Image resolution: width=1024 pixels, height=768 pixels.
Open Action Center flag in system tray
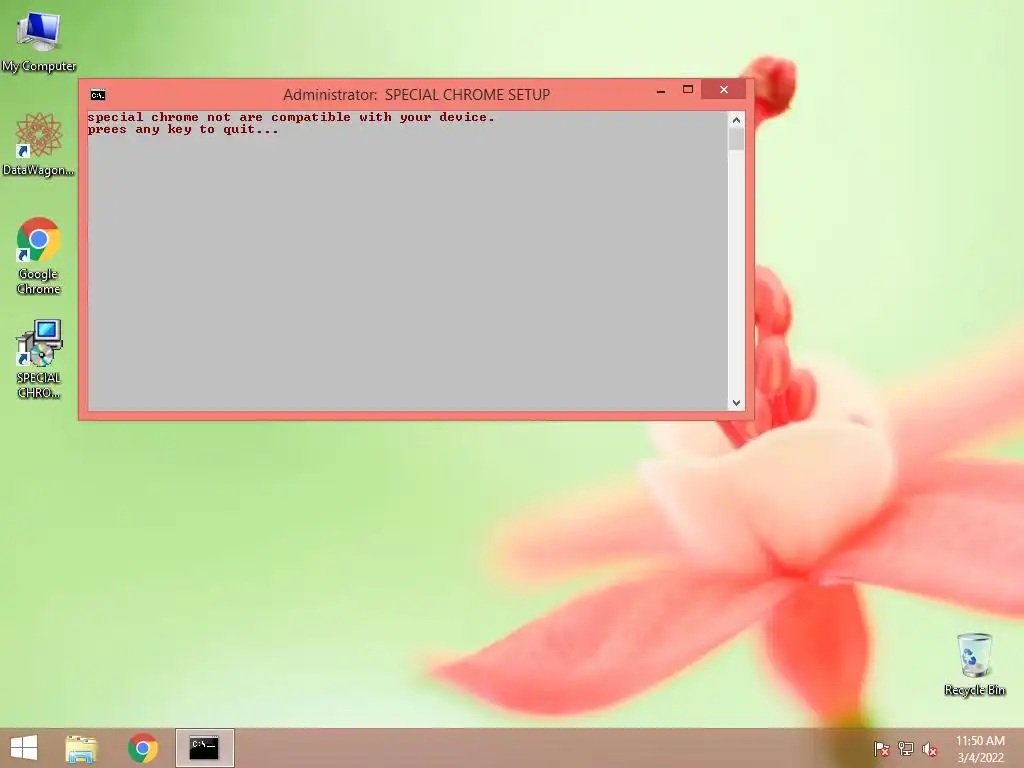(881, 749)
